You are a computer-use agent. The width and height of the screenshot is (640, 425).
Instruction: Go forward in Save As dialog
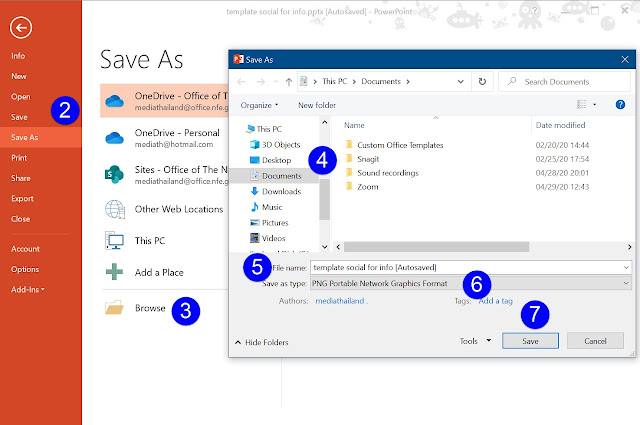click(260, 82)
